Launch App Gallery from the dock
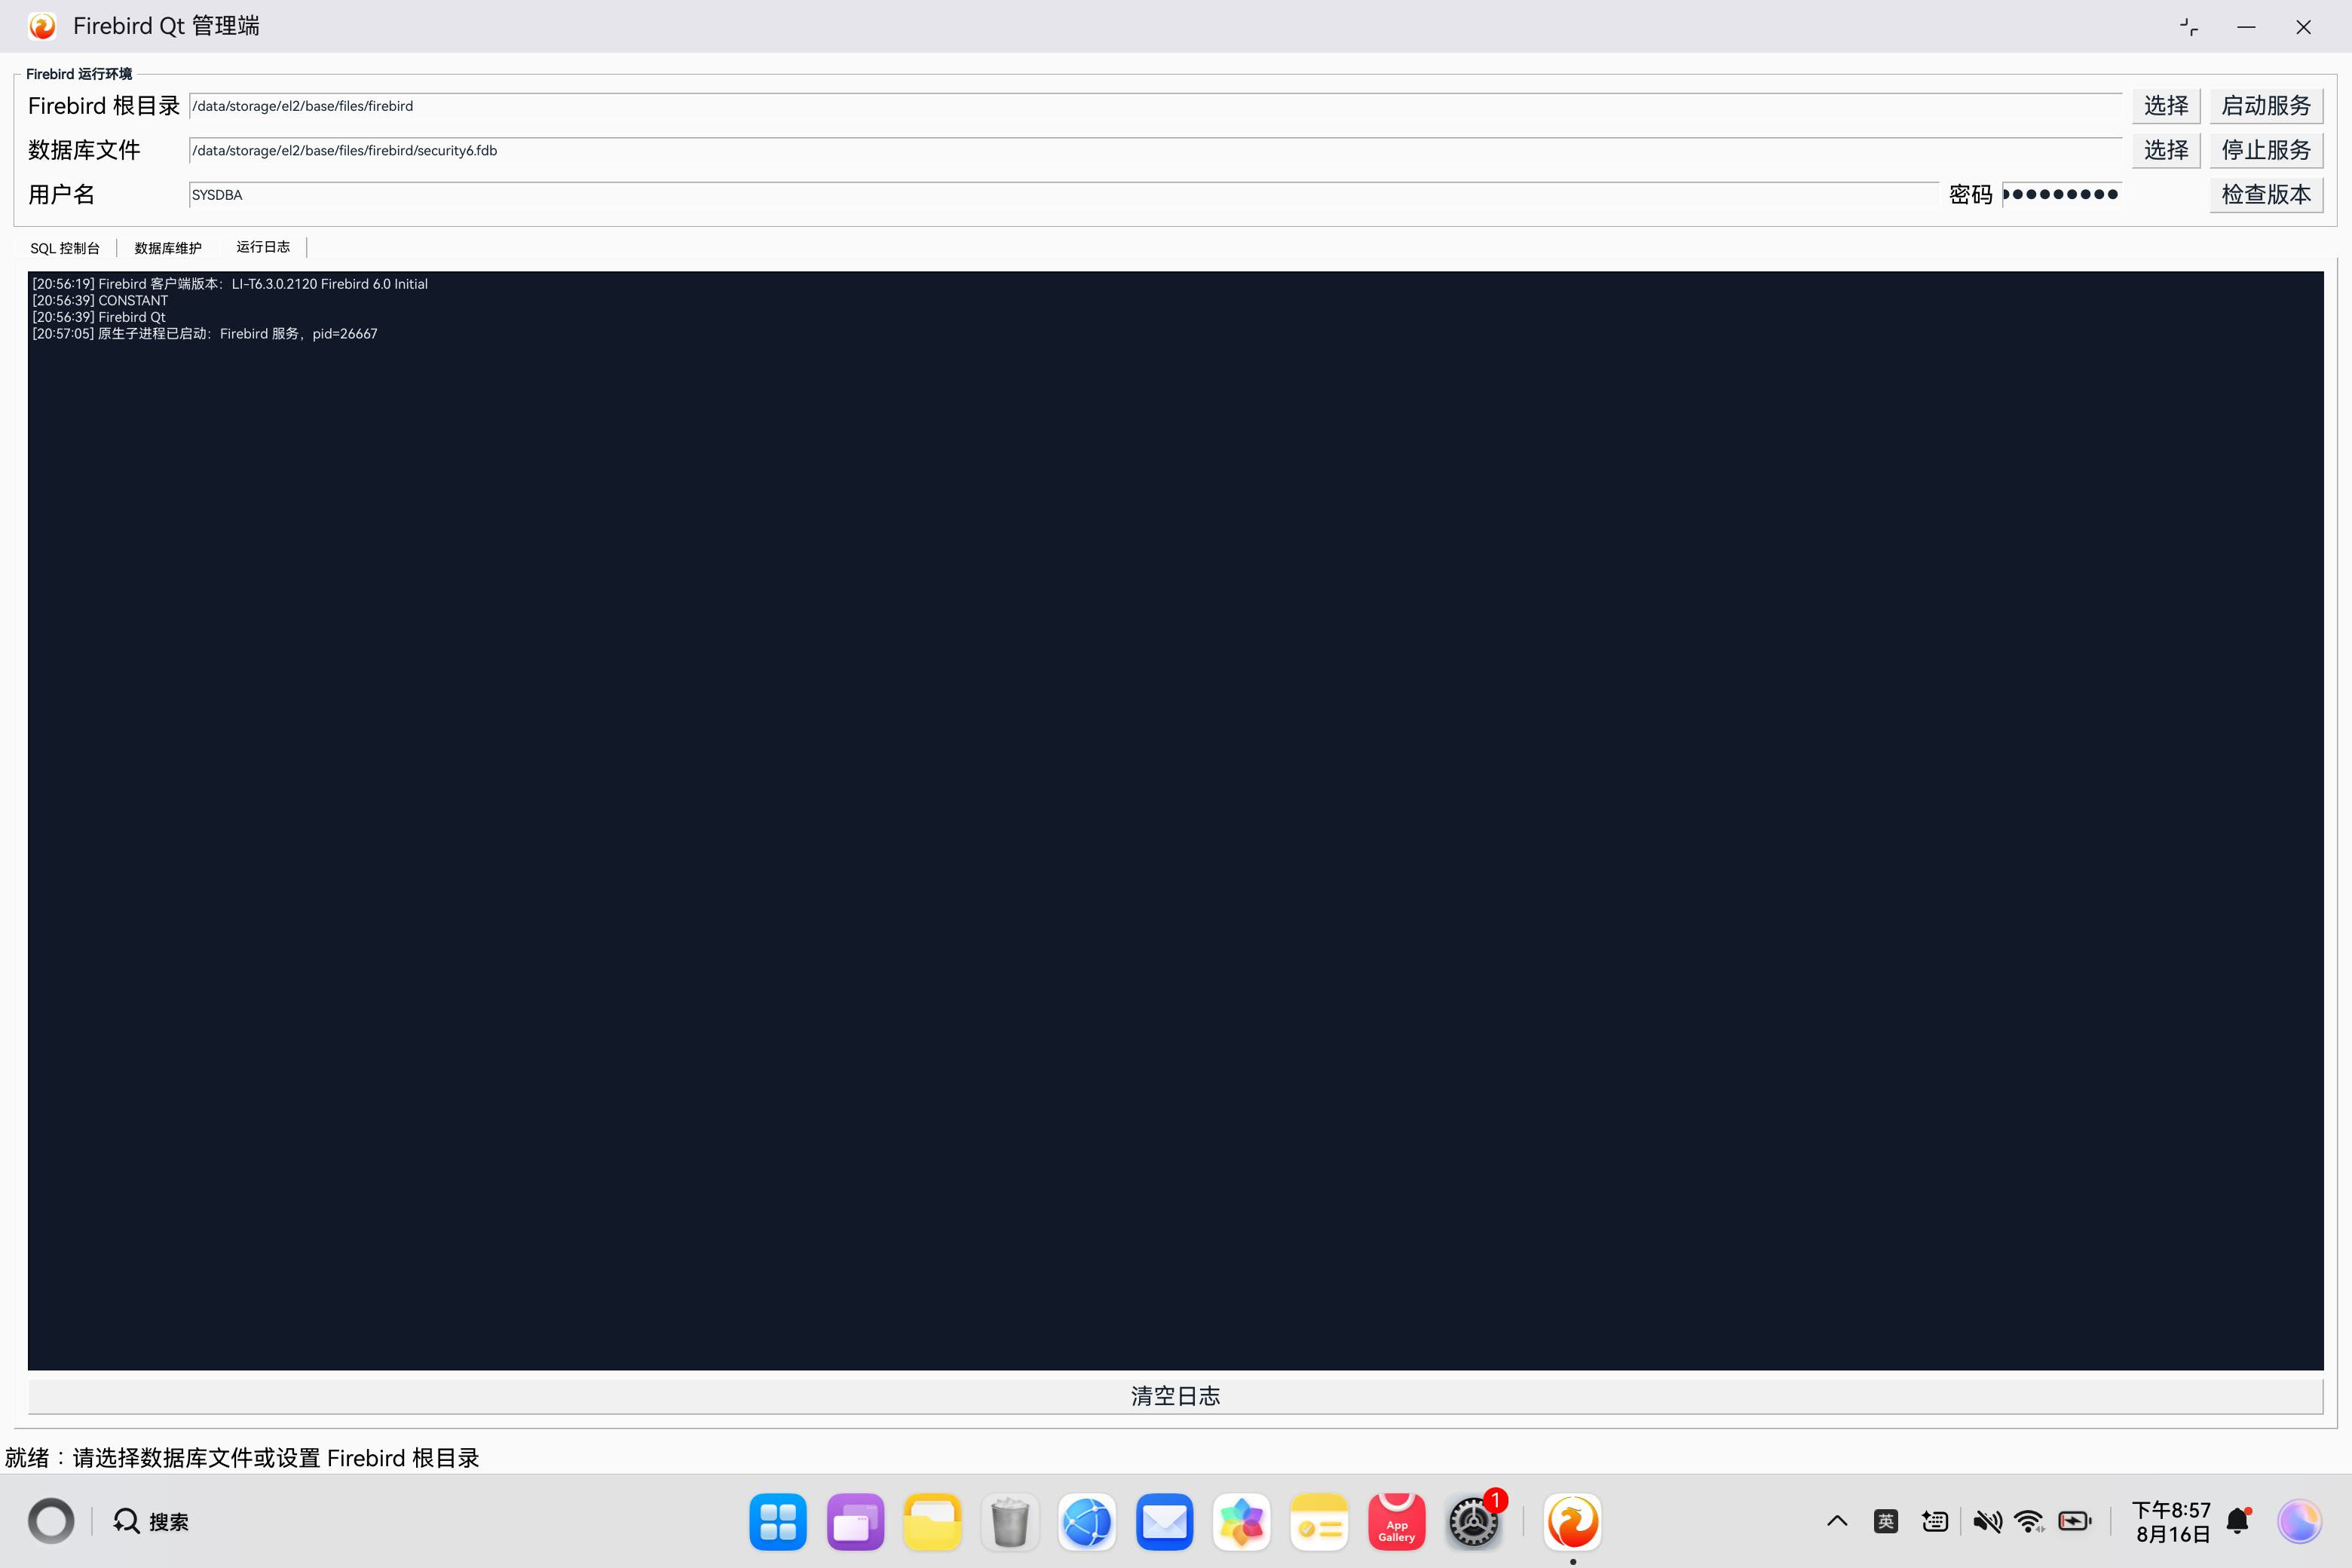The height and width of the screenshot is (1568, 2352). click(x=1396, y=1522)
